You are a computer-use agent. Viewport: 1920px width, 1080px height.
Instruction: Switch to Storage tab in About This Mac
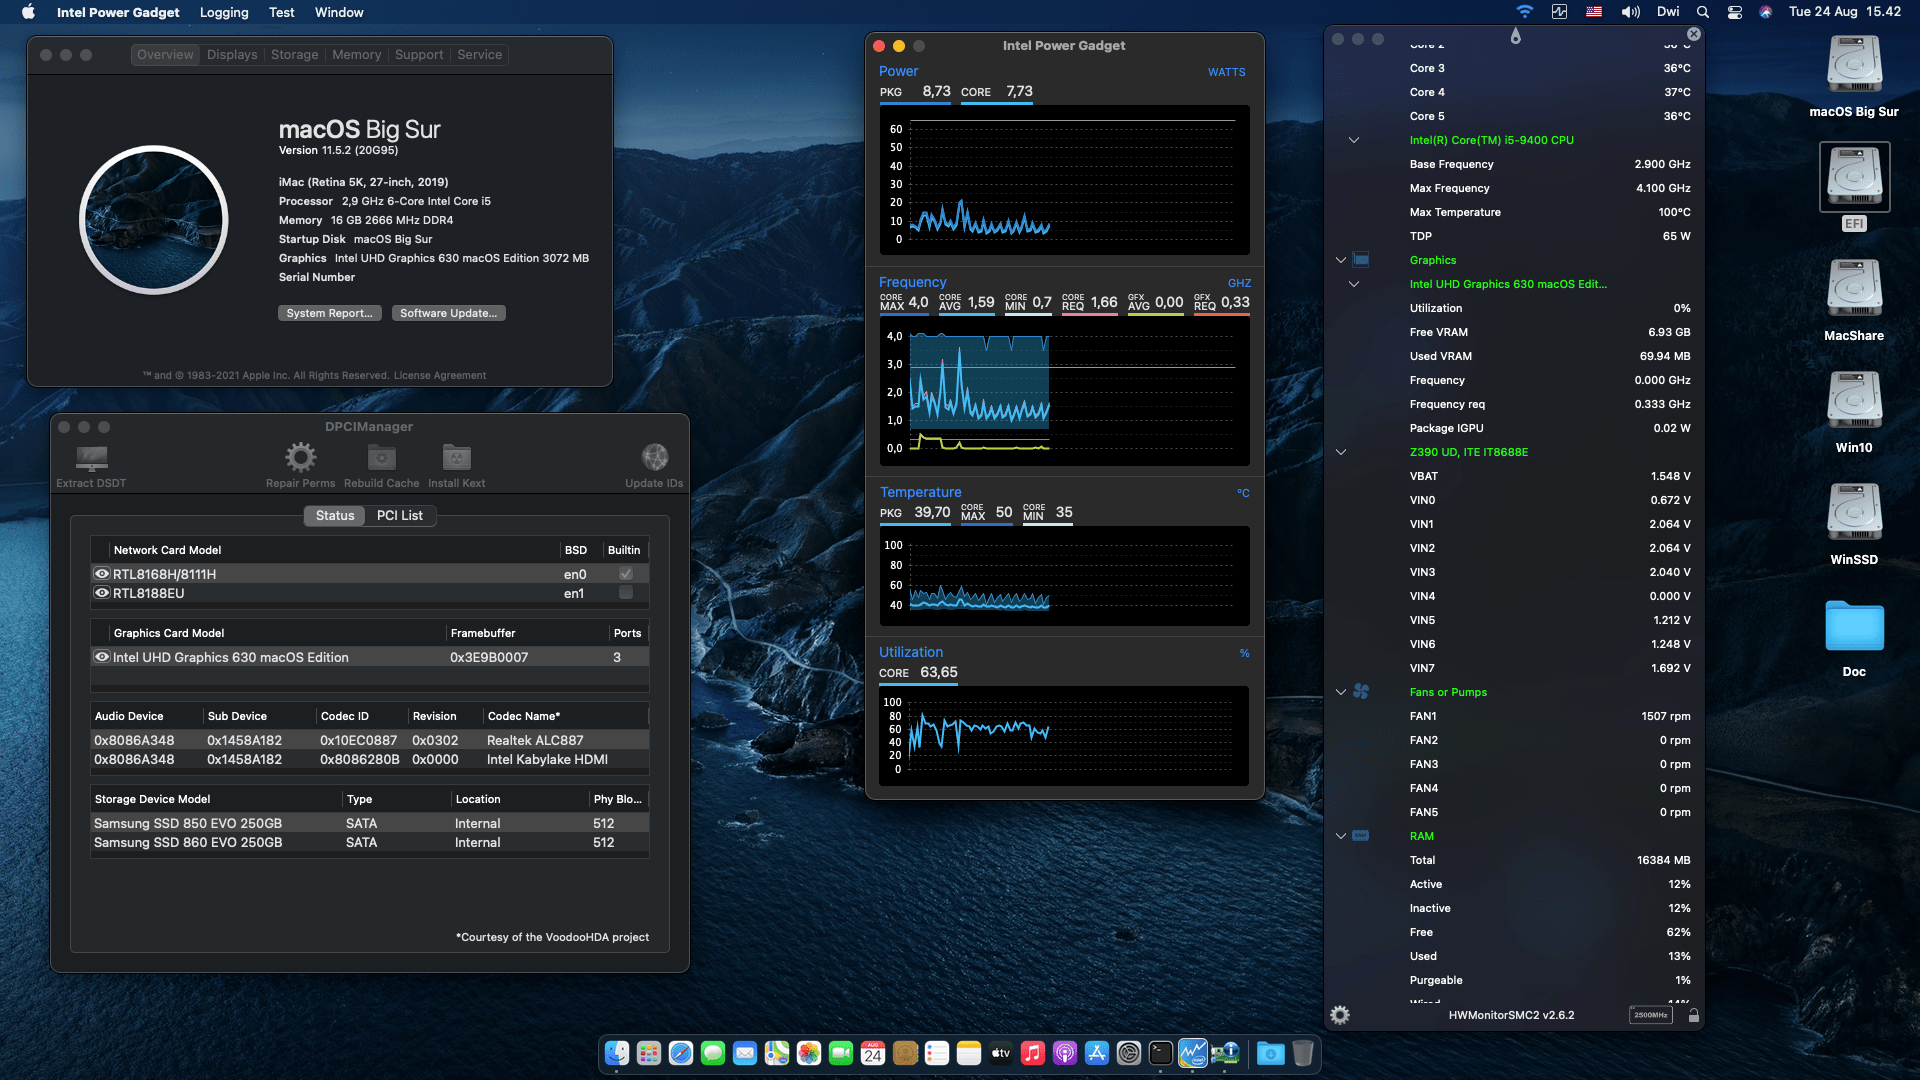tap(294, 55)
